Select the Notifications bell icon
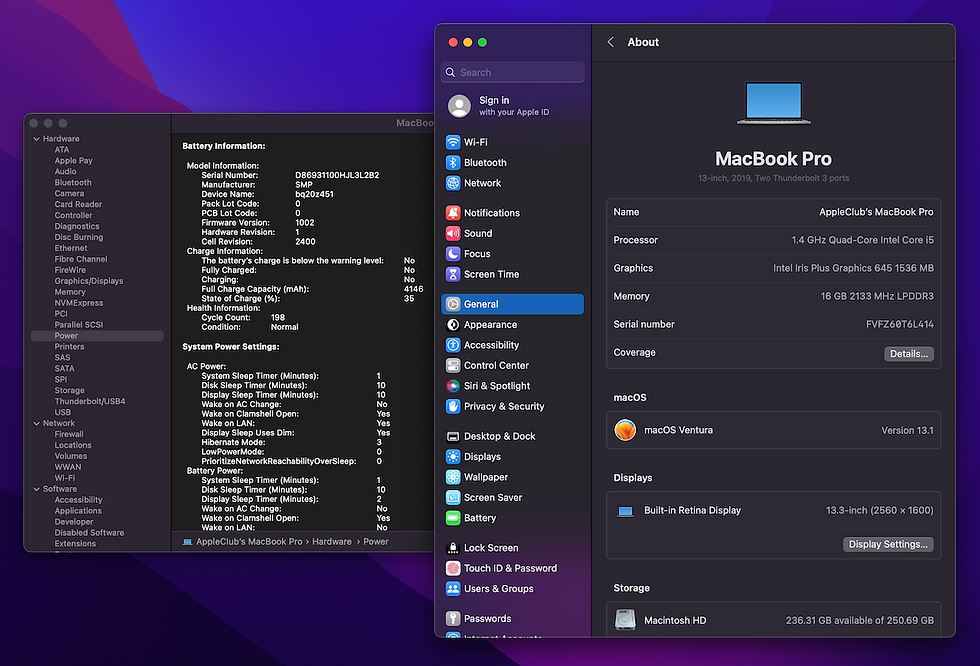Viewport: 980px width, 666px height. 453,213
